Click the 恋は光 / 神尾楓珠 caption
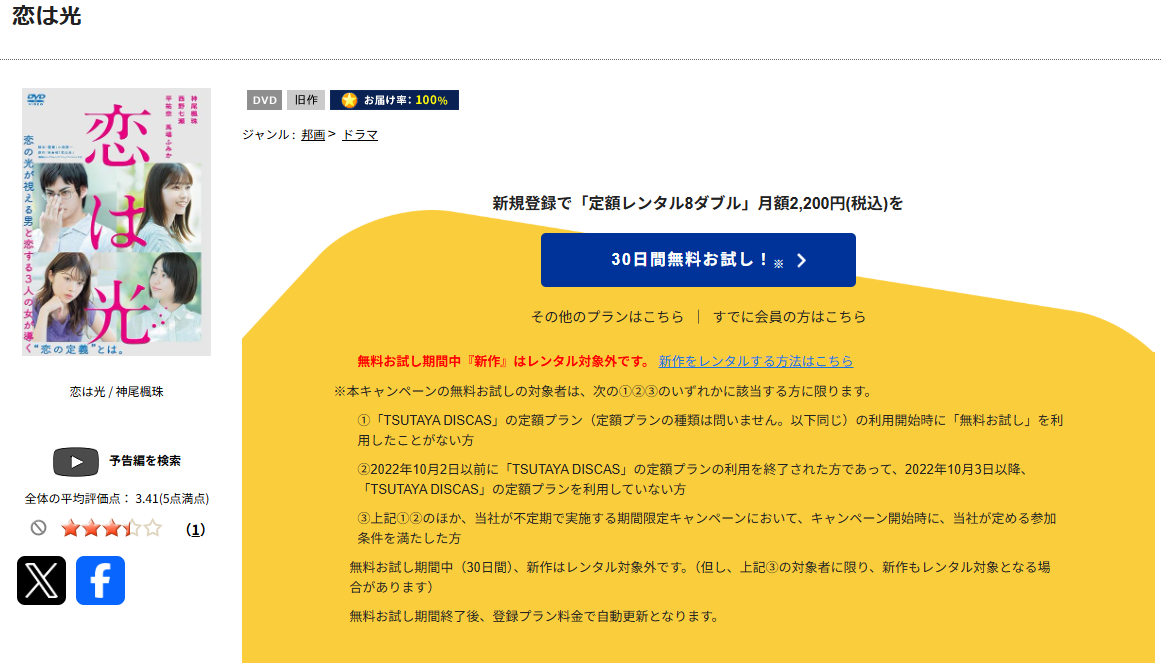Viewport: 1161px width, 668px height. pos(116,392)
